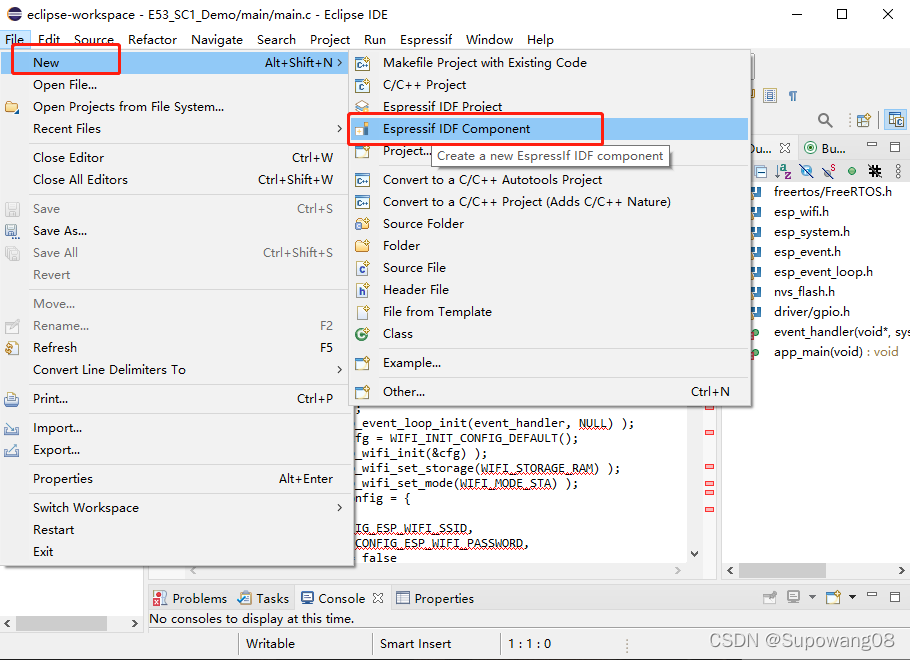
Task: Click Smart Insert in status bar
Action: tap(415, 644)
